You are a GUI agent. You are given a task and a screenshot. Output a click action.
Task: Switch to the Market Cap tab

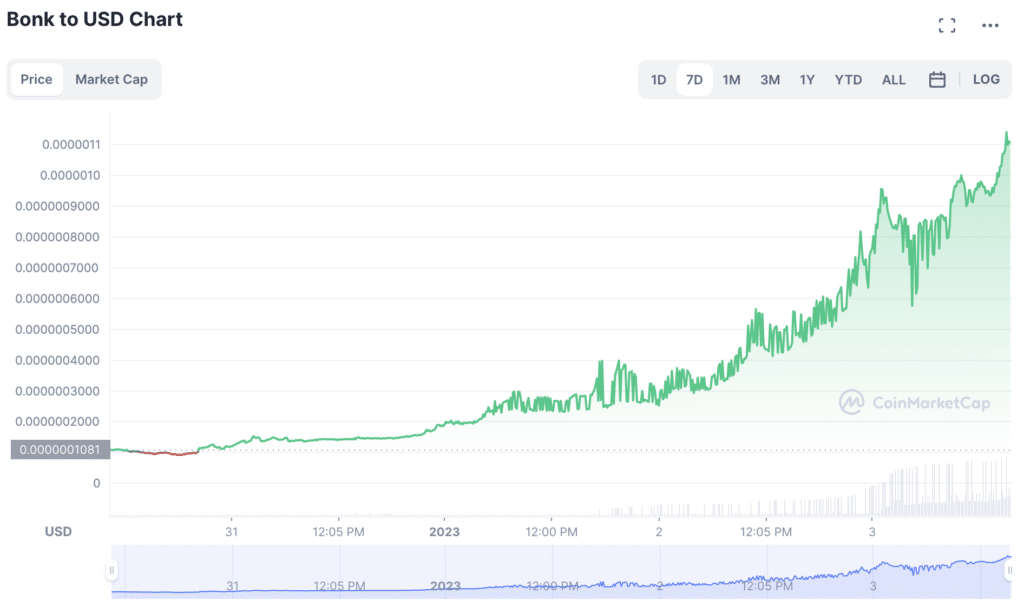click(x=111, y=79)
